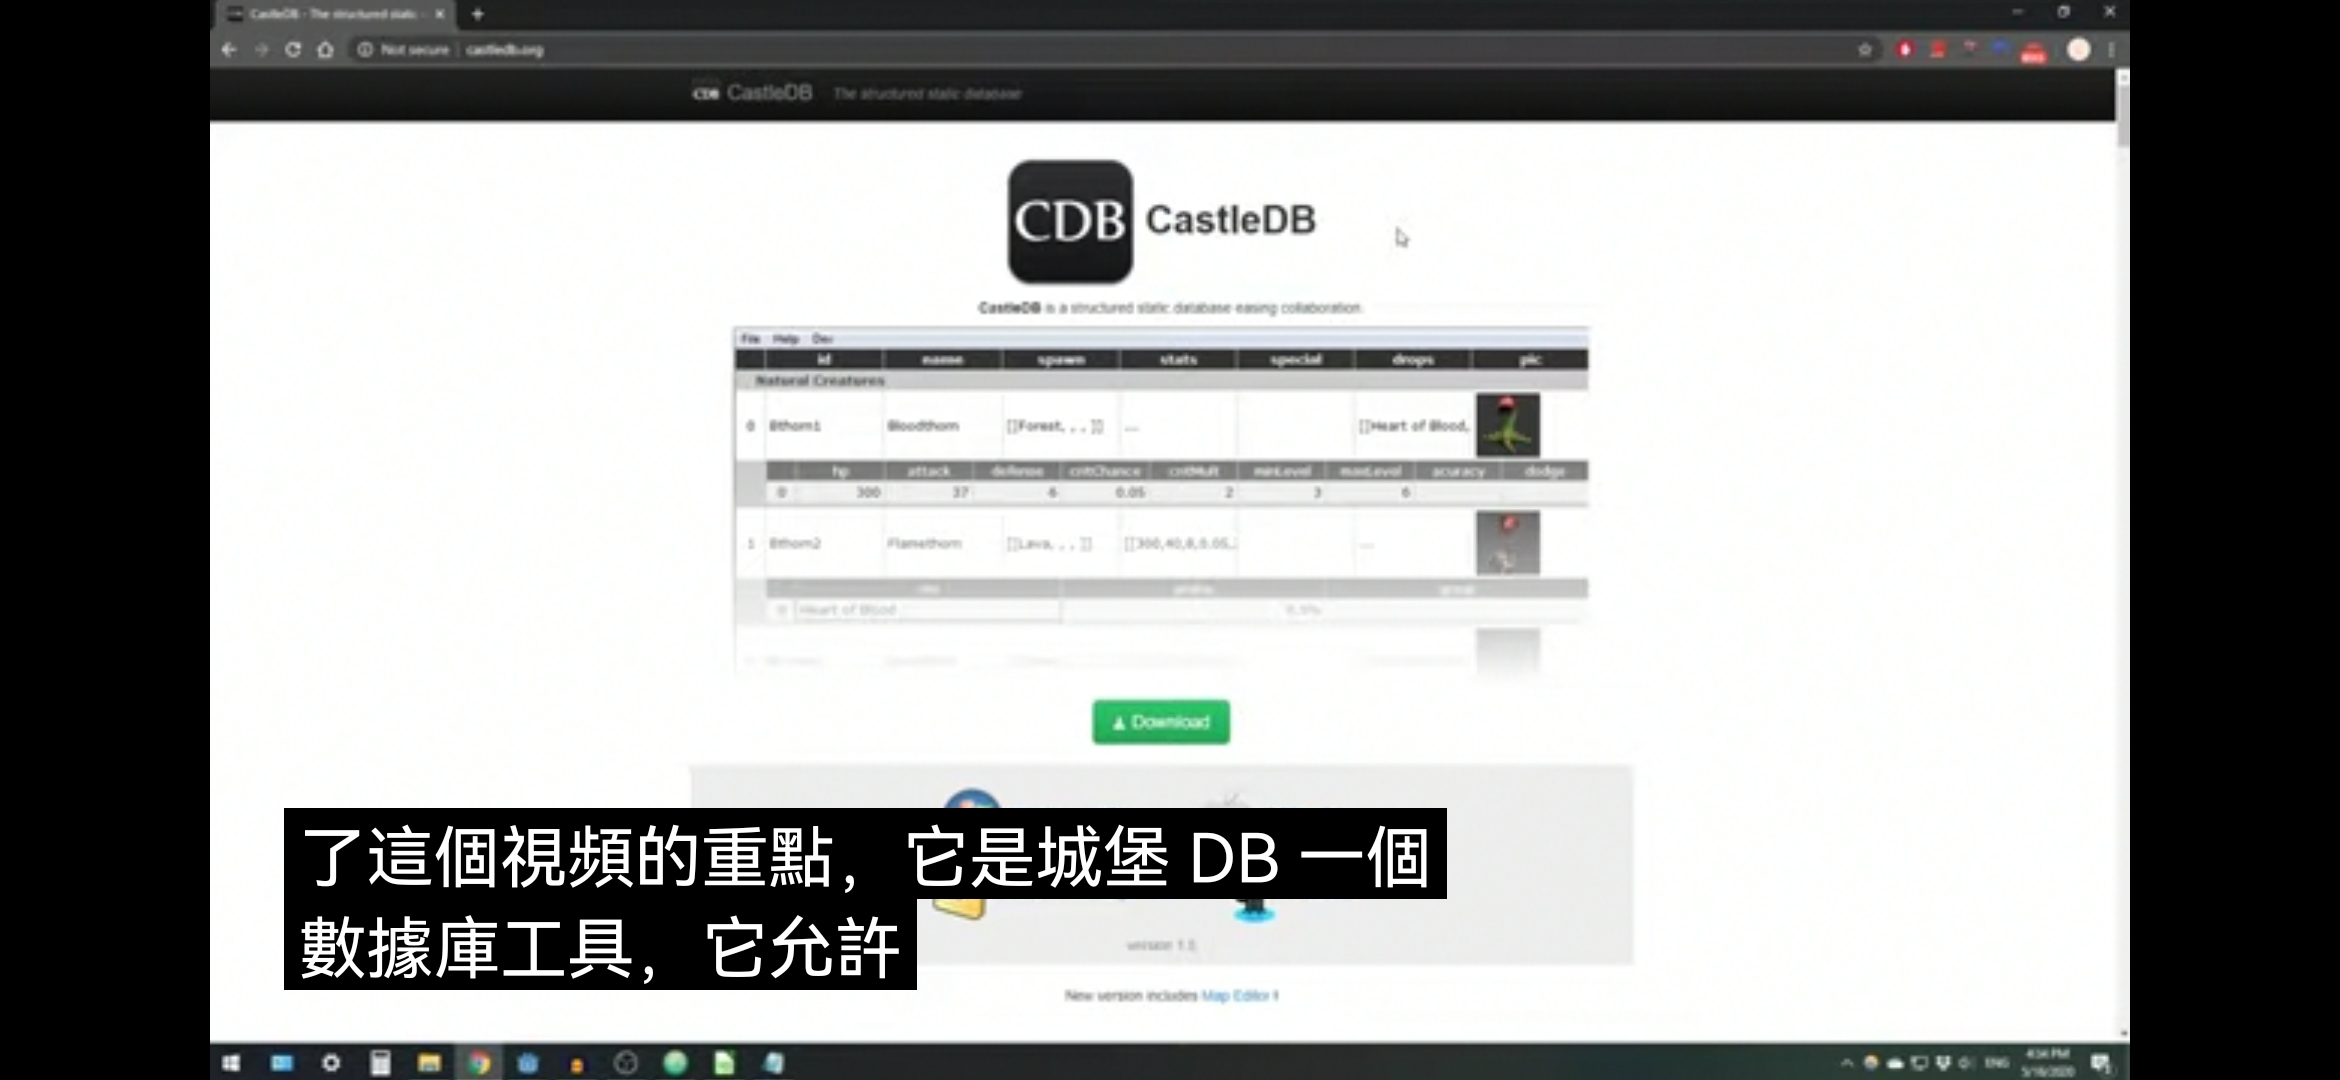This screenshot has width=2340, height=1080.
Task: Click the Help menu in the editor screenshot
Action: tap(786, 339)
